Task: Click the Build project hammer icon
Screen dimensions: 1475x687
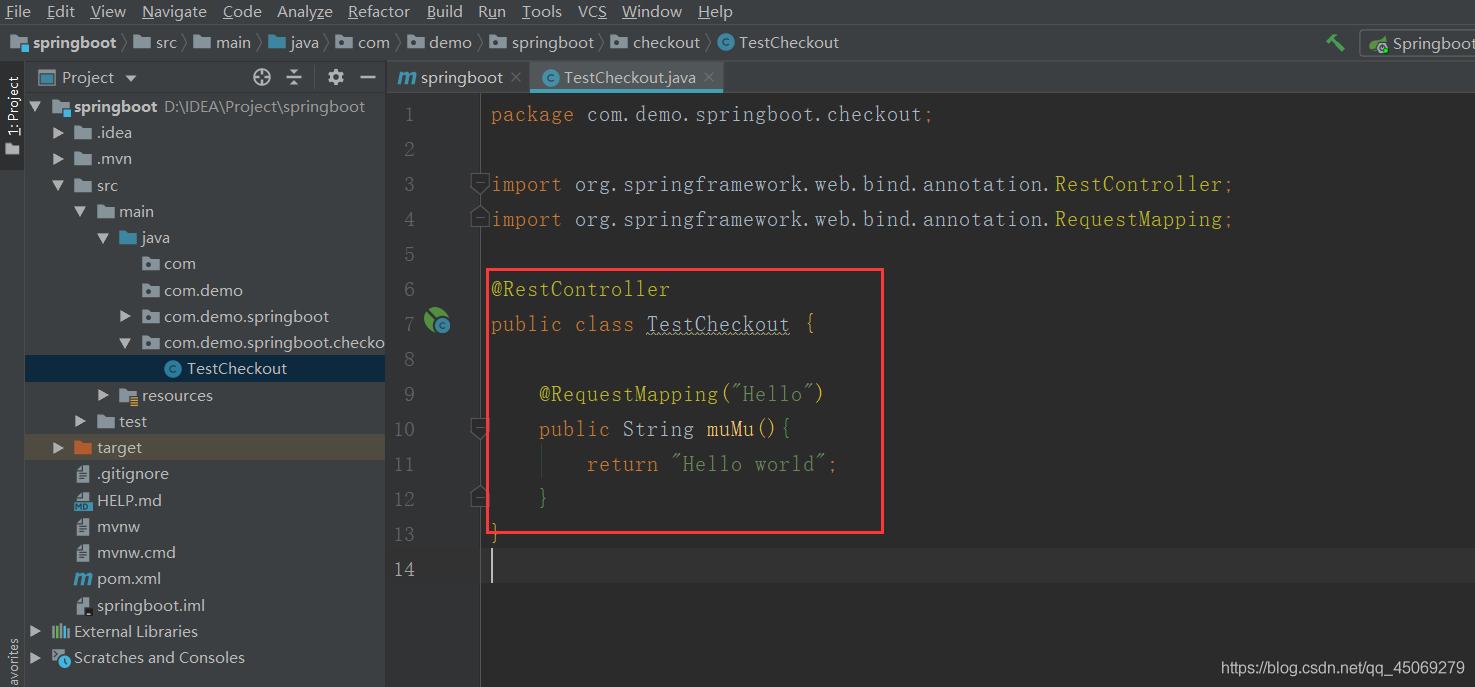Action: pos(1335,43)
